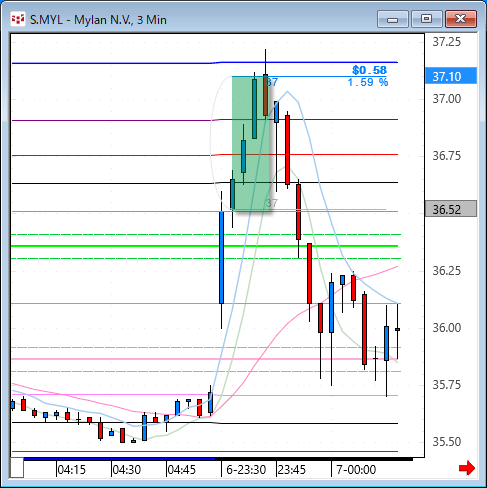The image size is (487, 488).
Task: Click the blue bar on the time scrollbar
Action: 119,459
